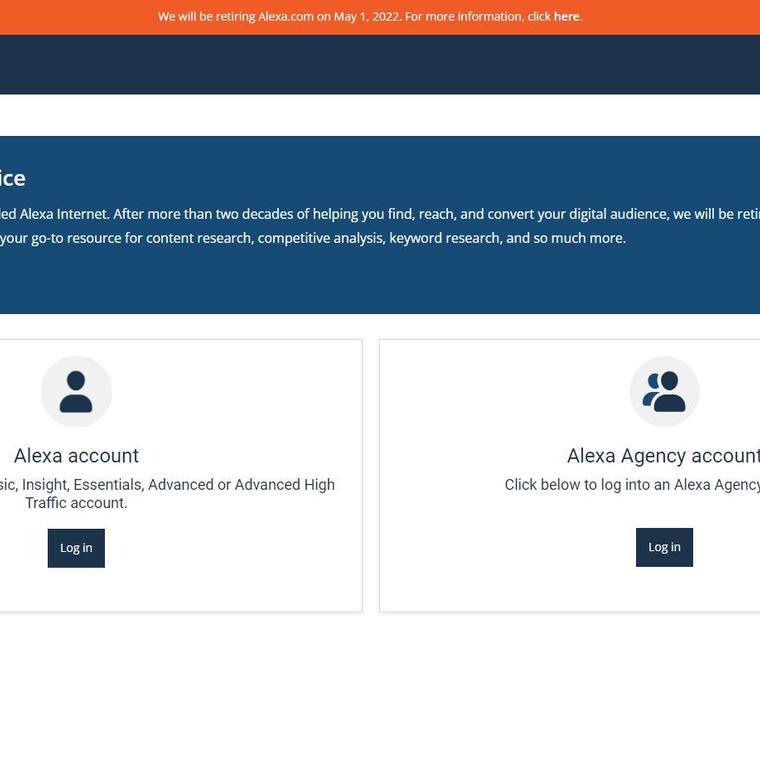Click the "Alexa.com" text in retirement banner
The width and height of the screenshot is (760, 760).
[x=286, y=17]
